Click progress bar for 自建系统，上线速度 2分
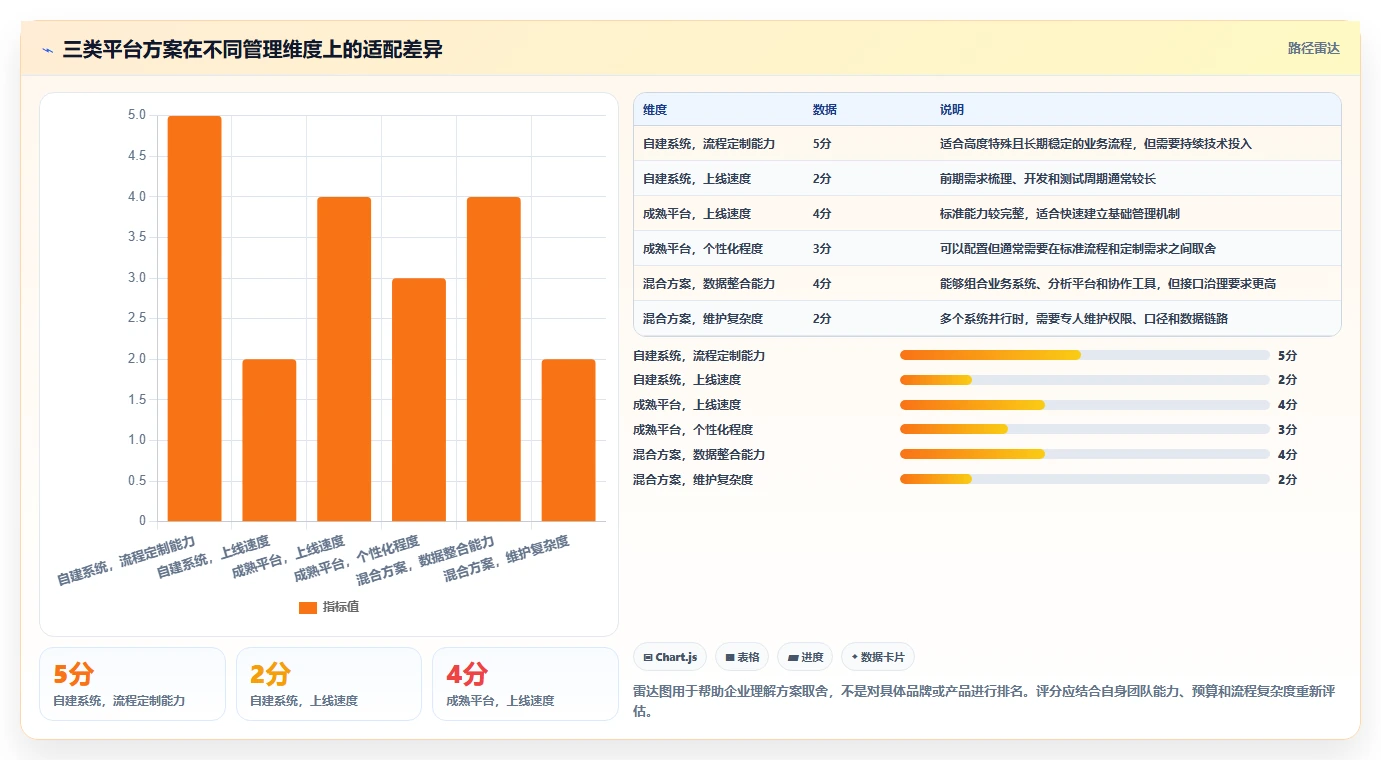The width and height of the screenshot is (1381, 760). [1085, 380]
